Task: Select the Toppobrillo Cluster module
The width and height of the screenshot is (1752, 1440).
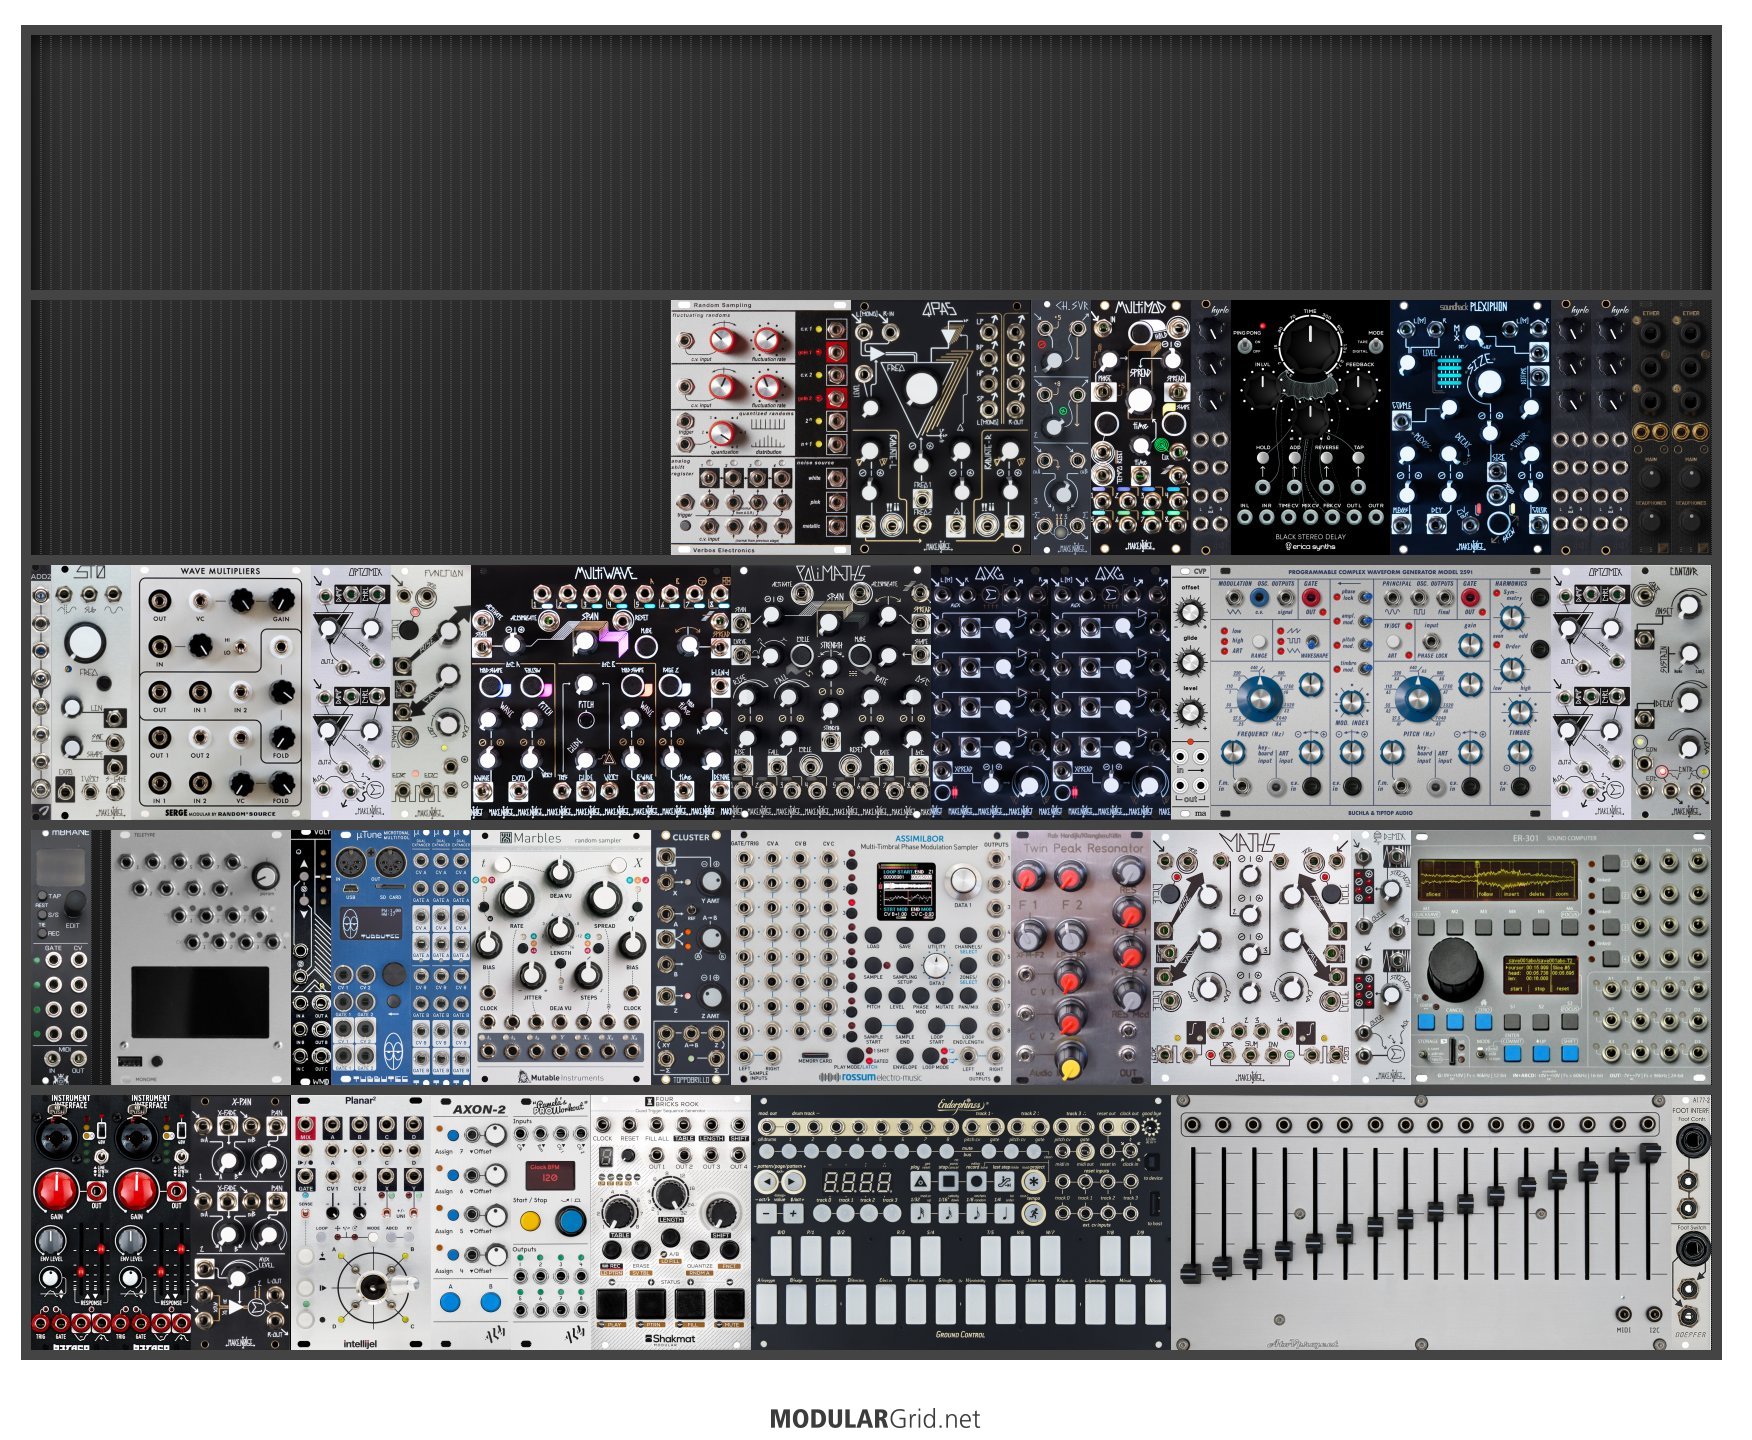Action: coord(691,957)
